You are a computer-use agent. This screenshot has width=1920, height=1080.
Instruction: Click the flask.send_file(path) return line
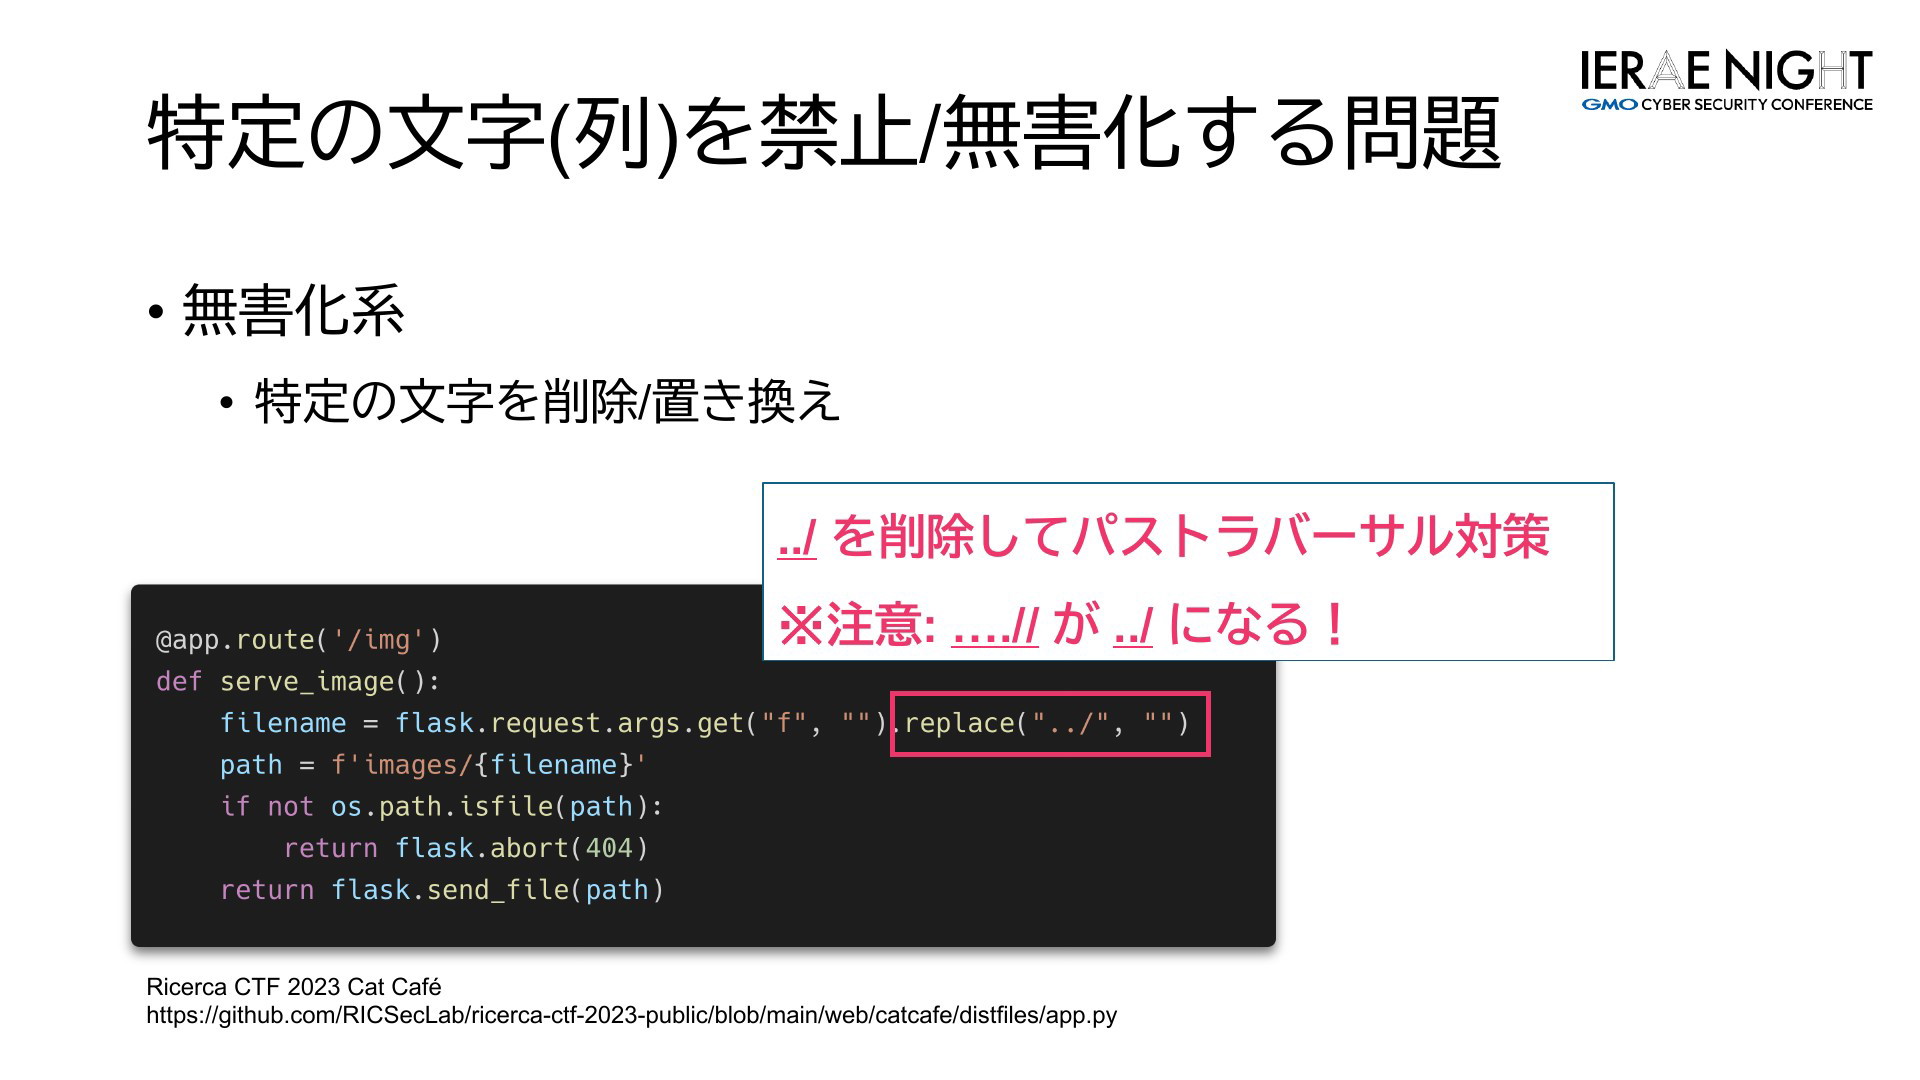pyautogui.click(x=441, y=890)
